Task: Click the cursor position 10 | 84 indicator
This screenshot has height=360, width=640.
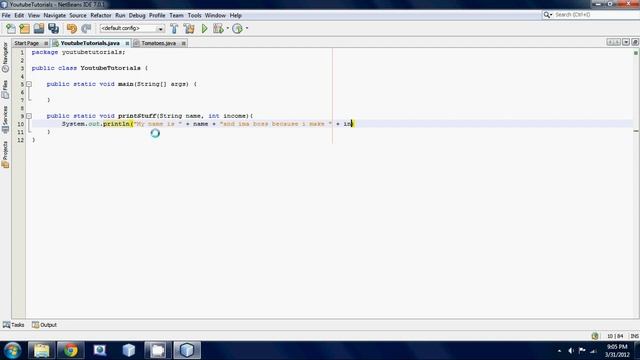Action: pos(615,336)
